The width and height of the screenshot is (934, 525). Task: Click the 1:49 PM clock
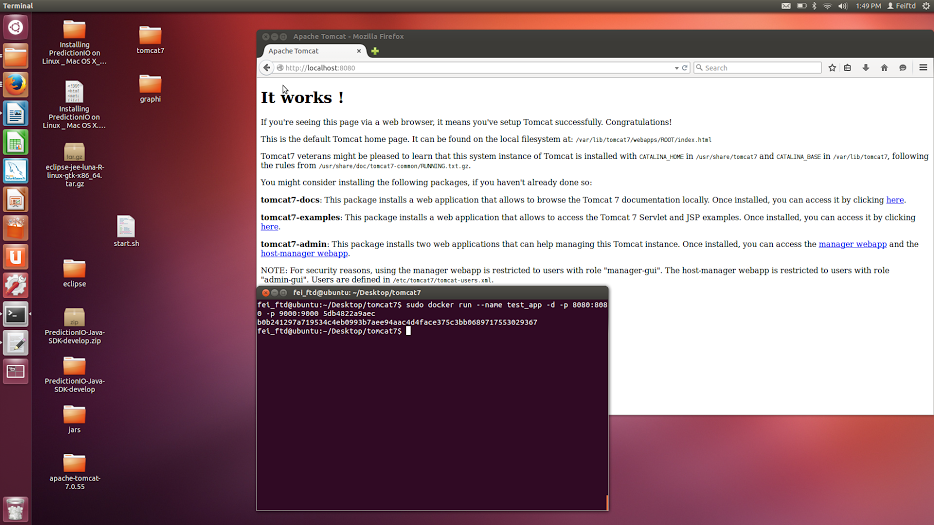tap(868, 6)
